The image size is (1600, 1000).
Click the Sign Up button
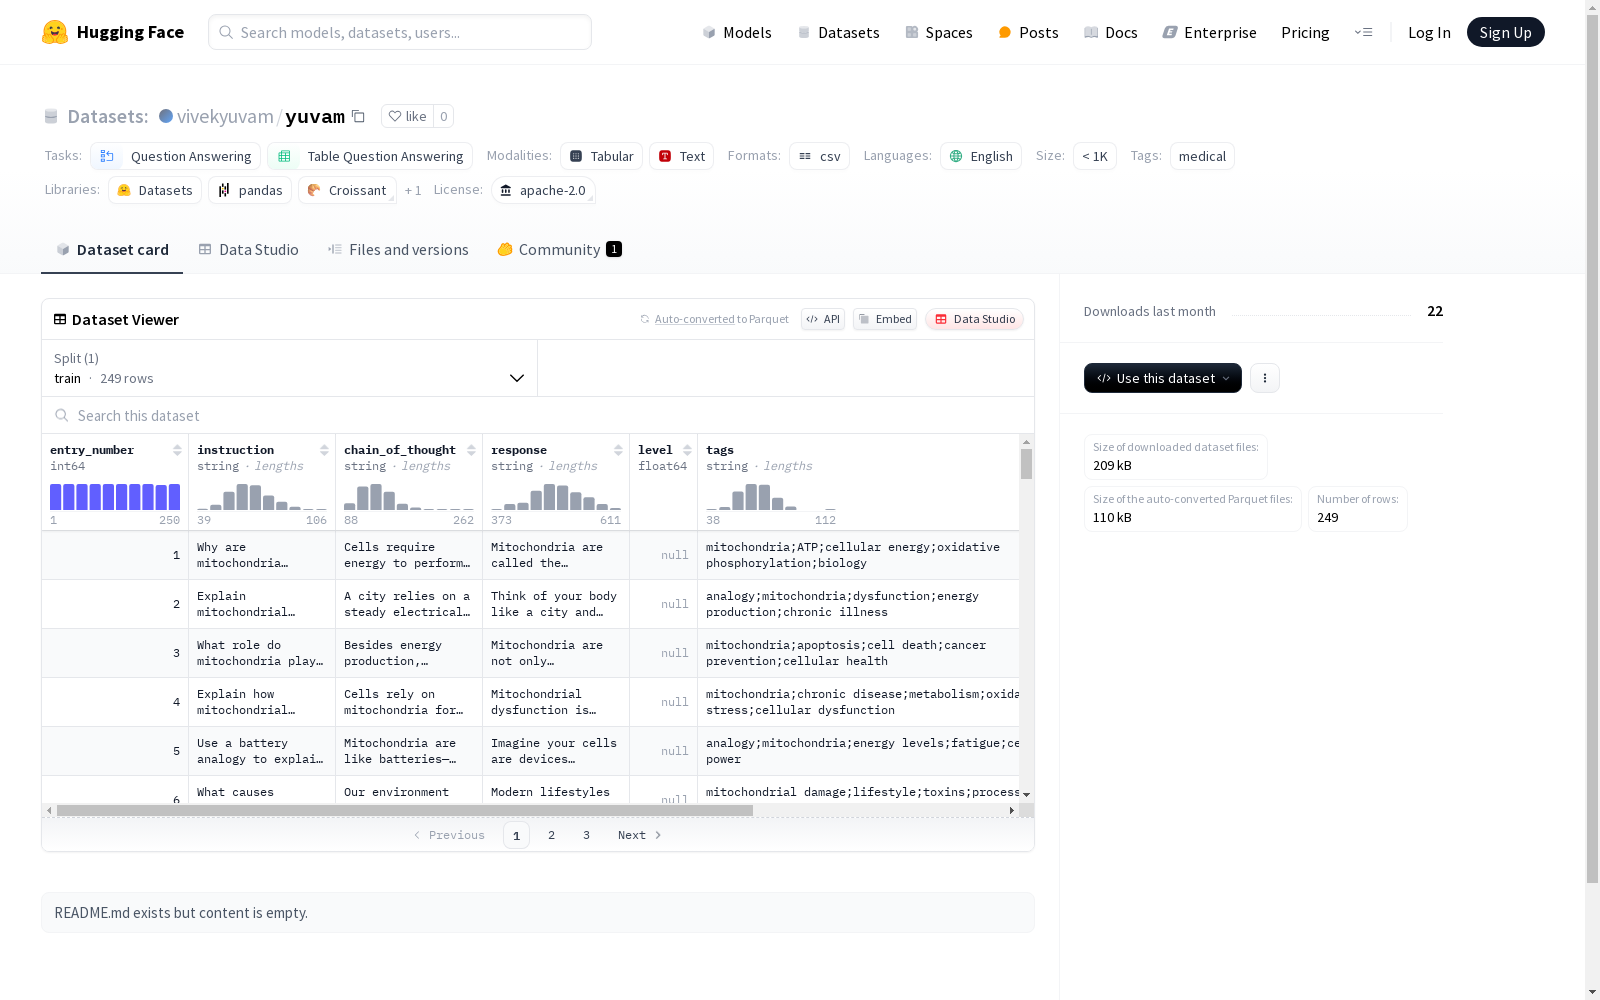pyautogui.click(x=1505, y=32)
